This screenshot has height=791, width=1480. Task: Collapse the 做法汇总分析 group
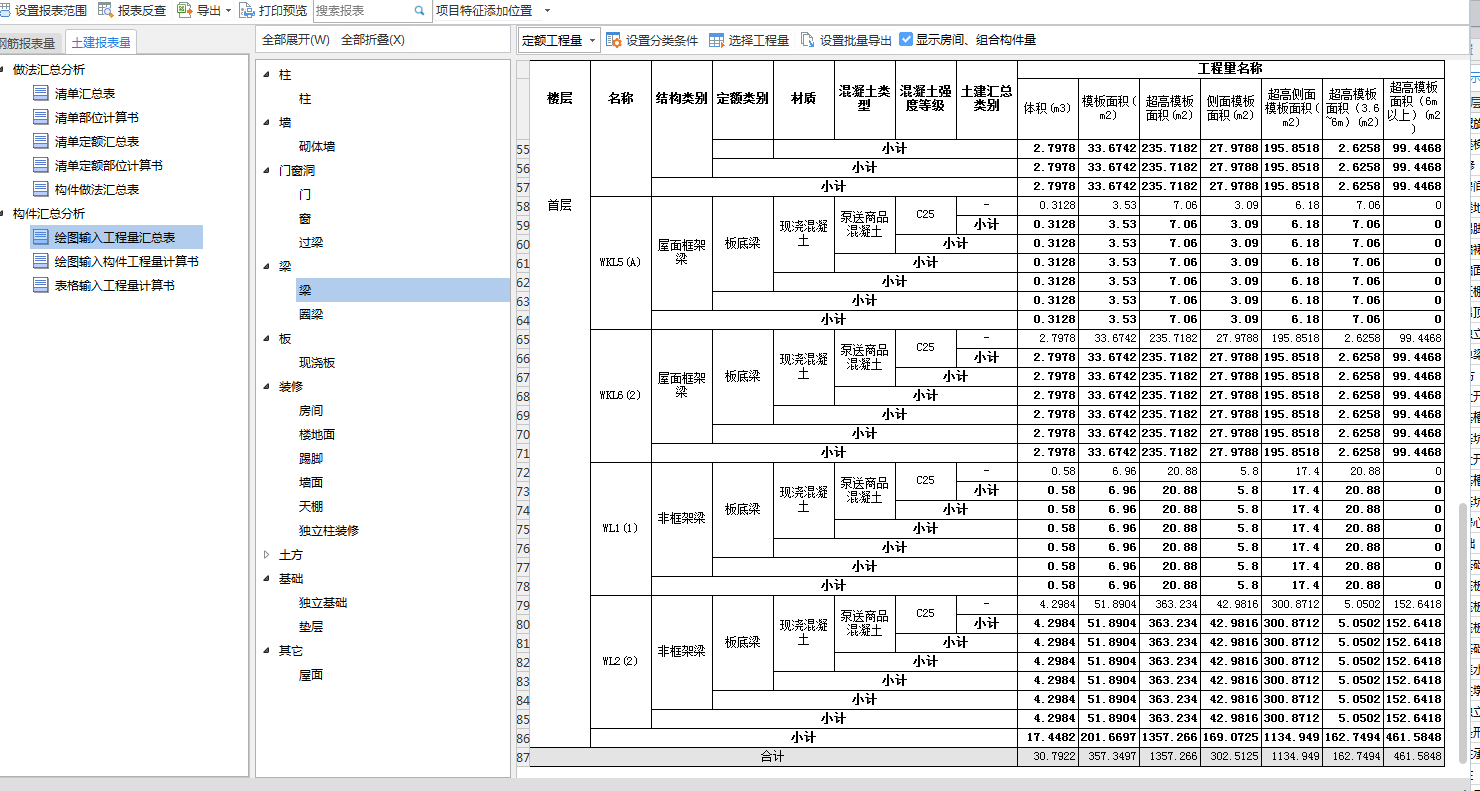[x=2, y=70]
